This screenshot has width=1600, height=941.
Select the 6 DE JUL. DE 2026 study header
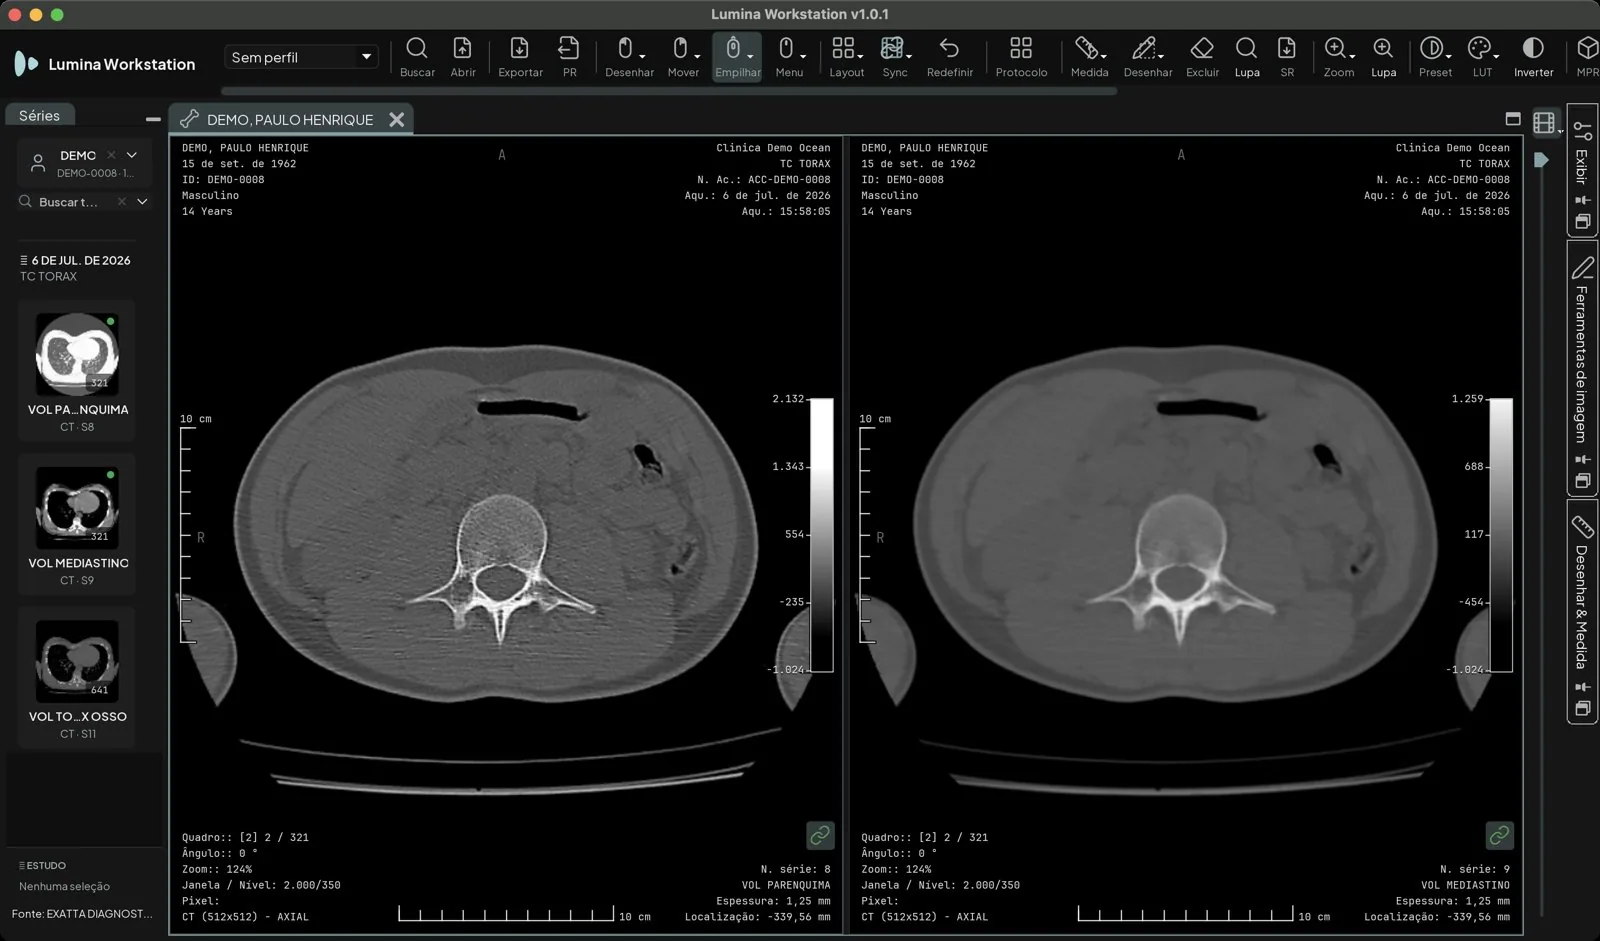tap(76, 260)
